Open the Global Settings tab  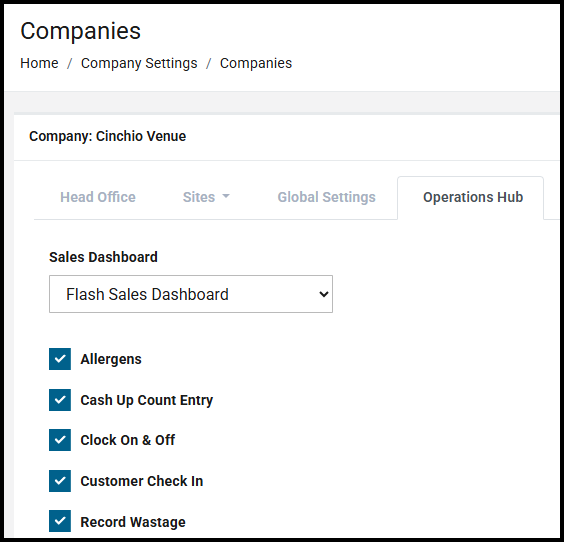pyautogui.click(x=326, y=197)
